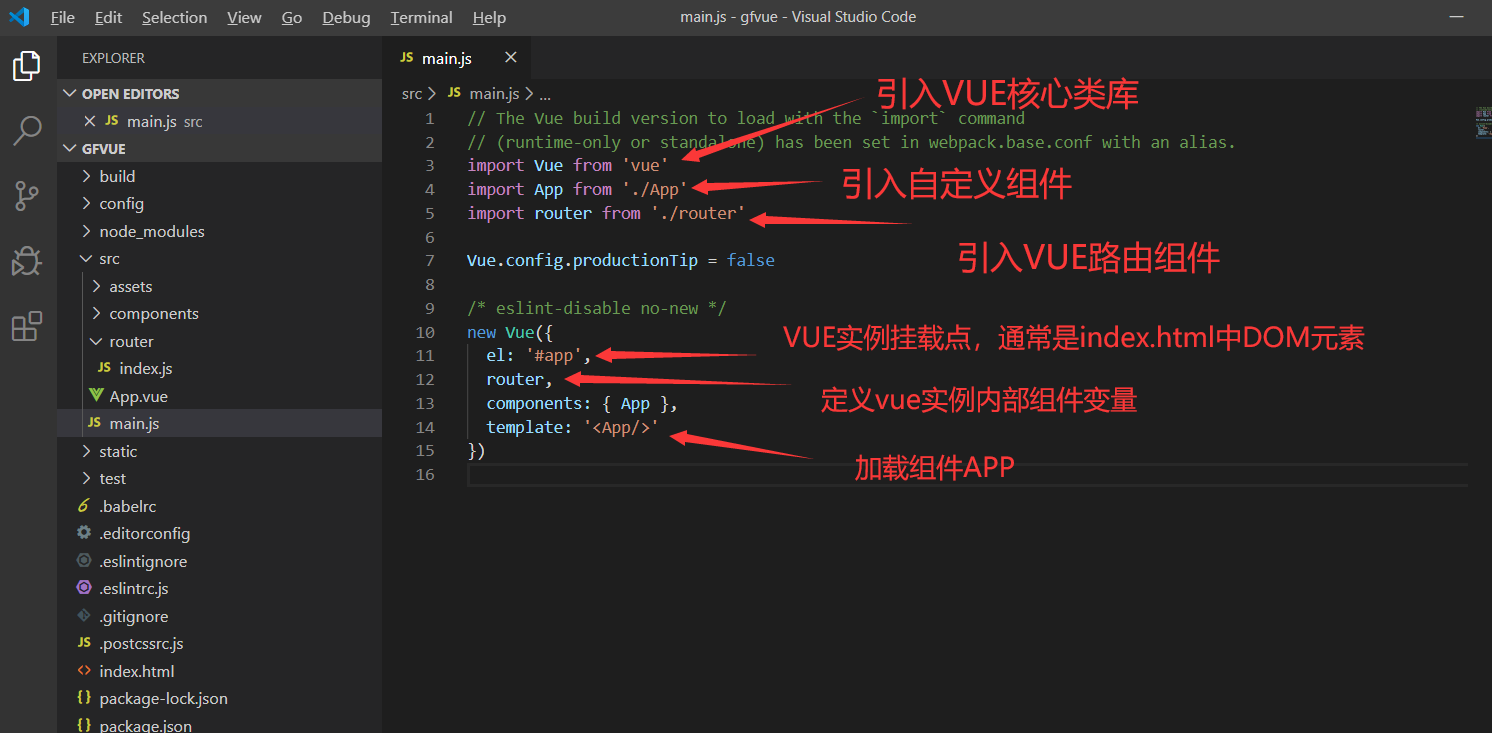Expand the config folder

click(219, 203)
